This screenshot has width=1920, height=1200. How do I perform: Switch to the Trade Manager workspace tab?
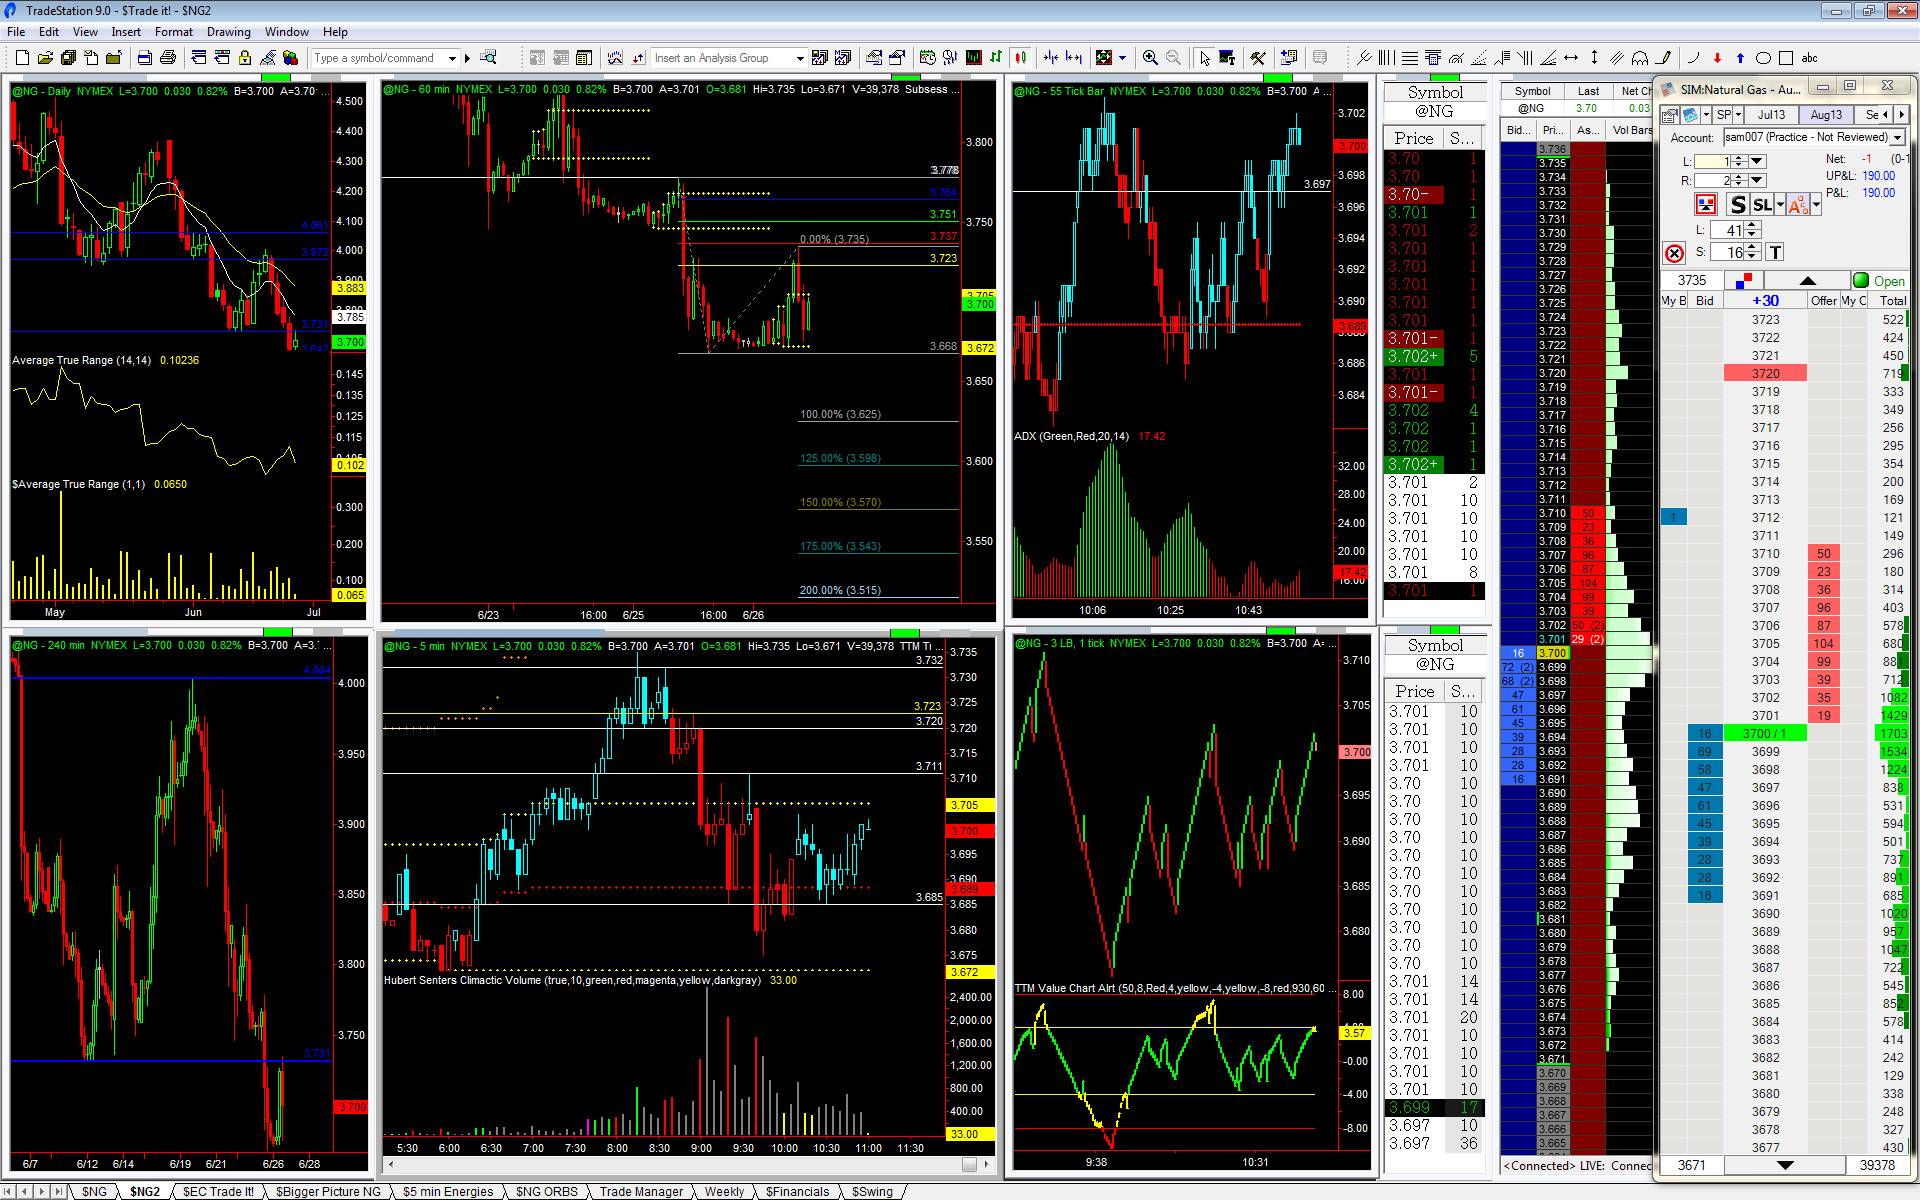click(x=641, y=1191)
